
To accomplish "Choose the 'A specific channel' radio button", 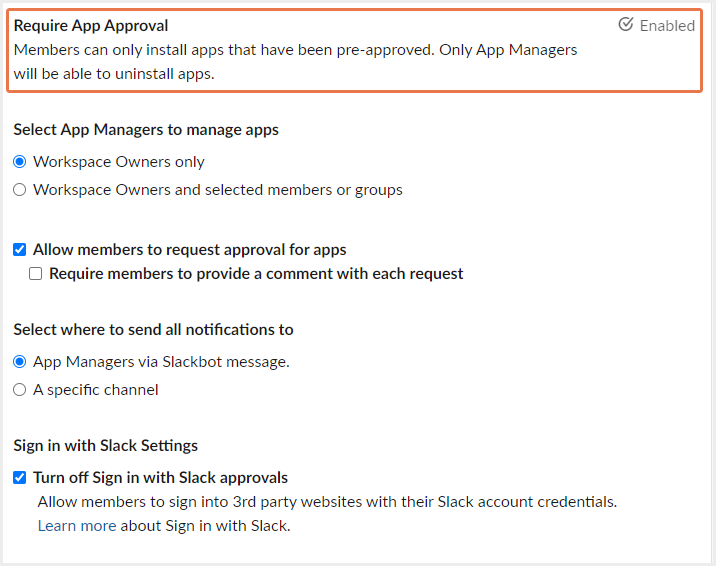I will point(20,390).
